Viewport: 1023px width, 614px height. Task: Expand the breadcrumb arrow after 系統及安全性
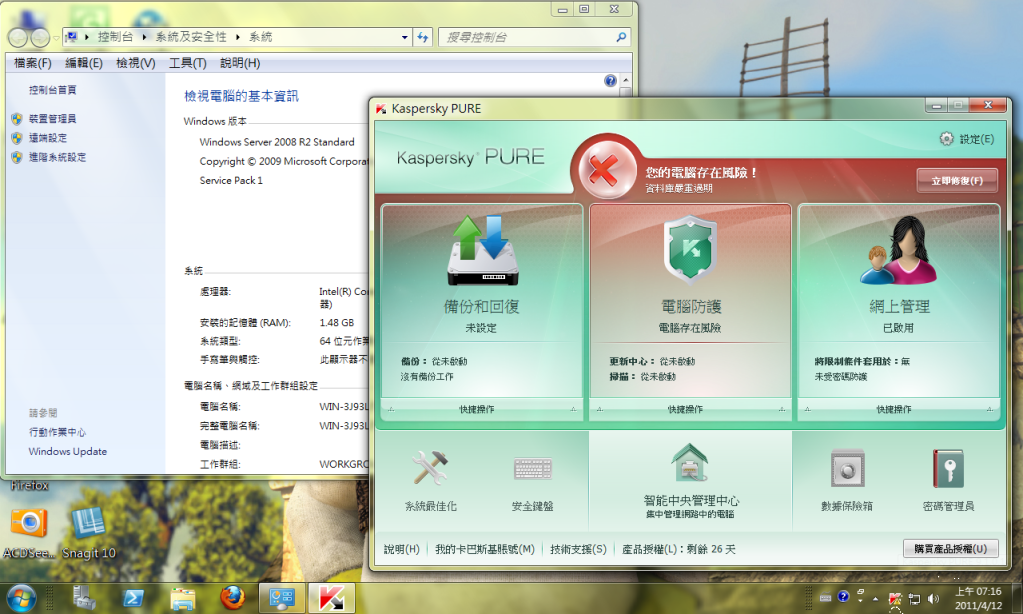tap(238, 37)
